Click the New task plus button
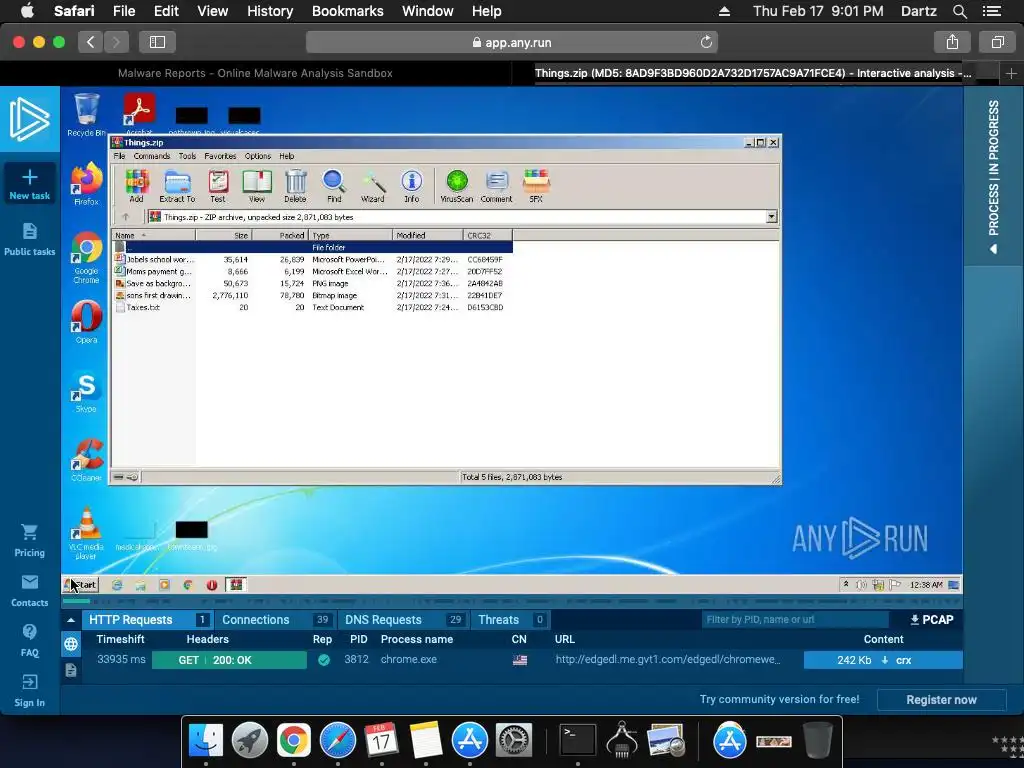This screenshot has height=768, width=1024. pyautogui.click(x=29, y=184)
